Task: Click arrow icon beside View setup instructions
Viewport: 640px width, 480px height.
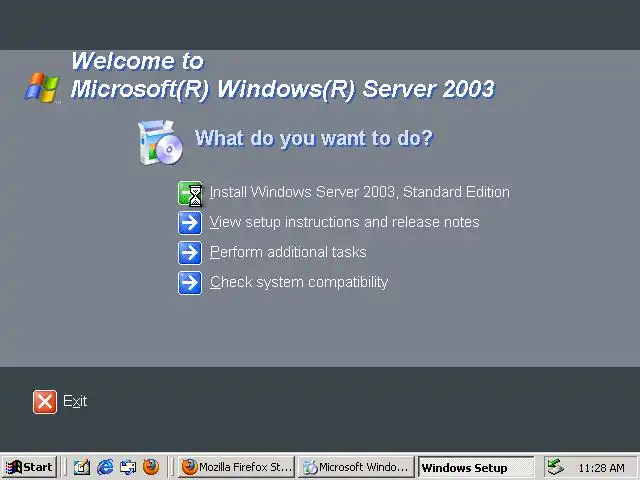Action: [190, 223]
